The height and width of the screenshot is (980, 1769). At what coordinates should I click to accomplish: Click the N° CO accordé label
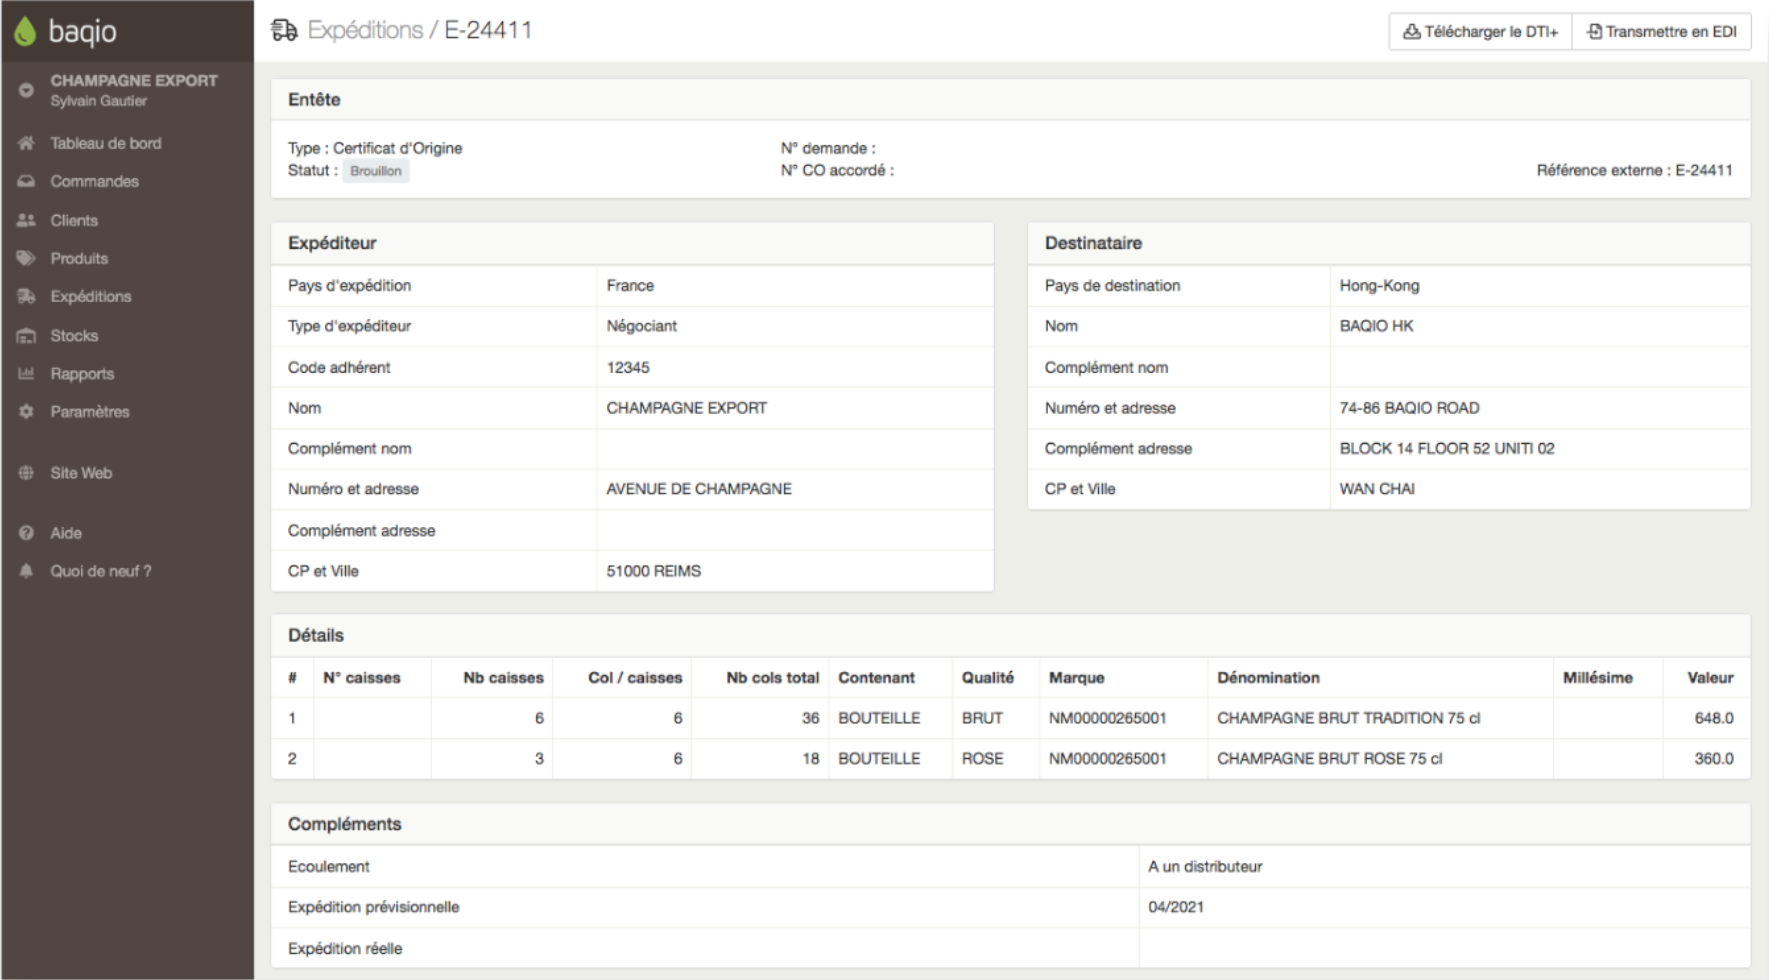pos(837,171)
